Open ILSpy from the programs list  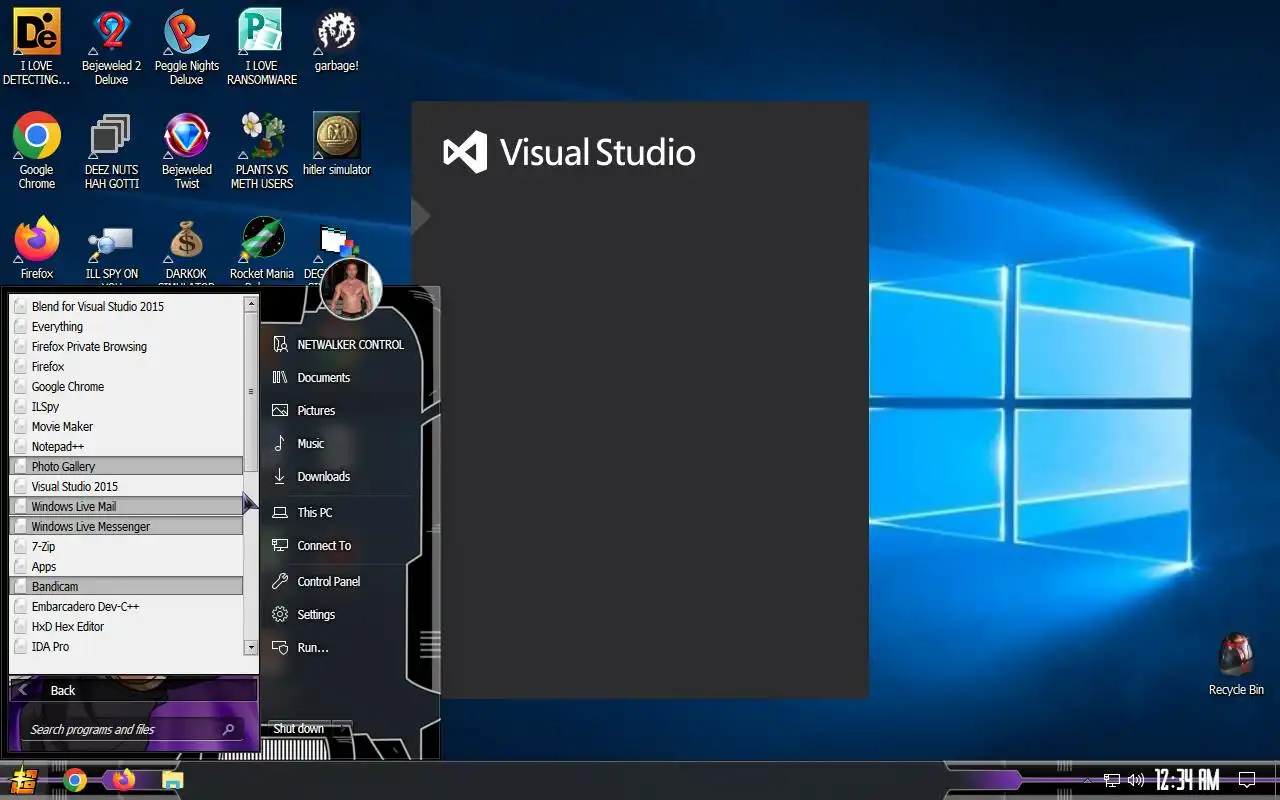click(126, 406)
